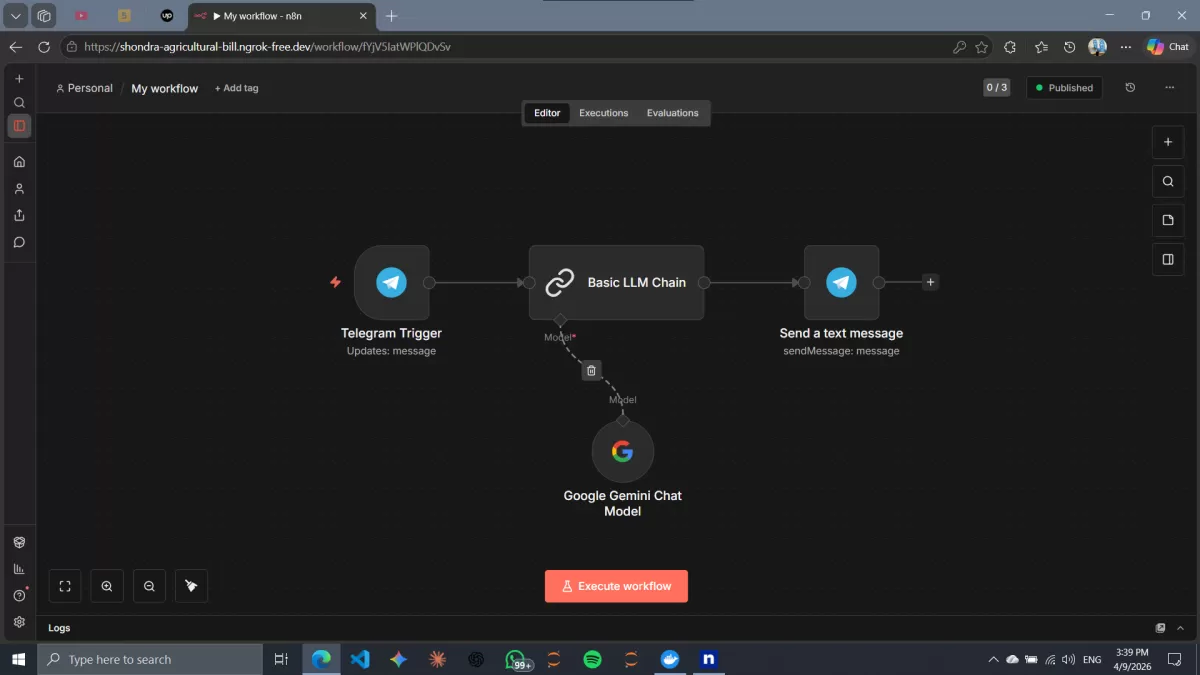Viewport: 1200px width, 675px height.
Task: Open the Google Gemini Chat Model node
Action: (x=623, y=451)
